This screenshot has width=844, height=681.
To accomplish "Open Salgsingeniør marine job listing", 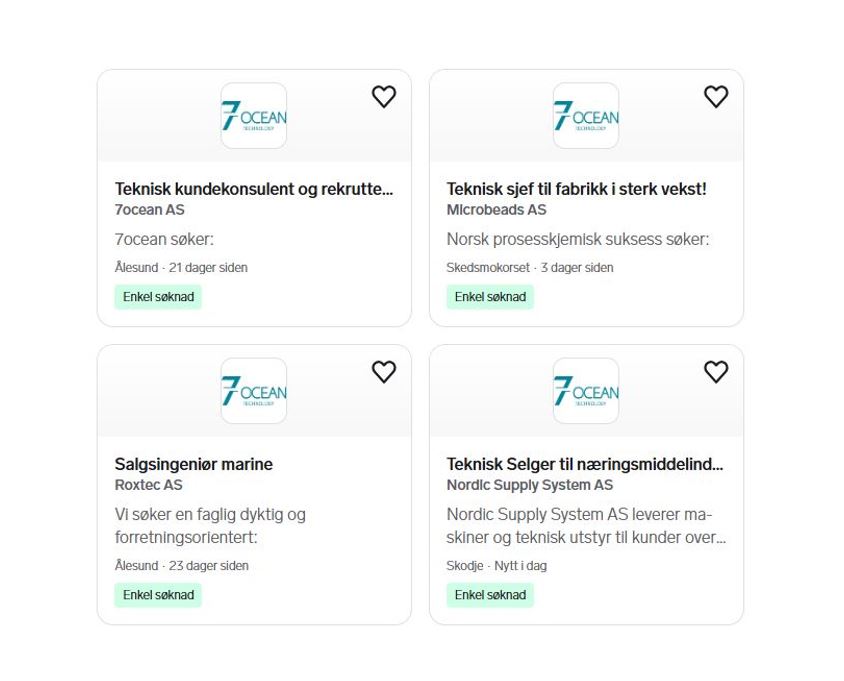I will [x=194, y=464].
